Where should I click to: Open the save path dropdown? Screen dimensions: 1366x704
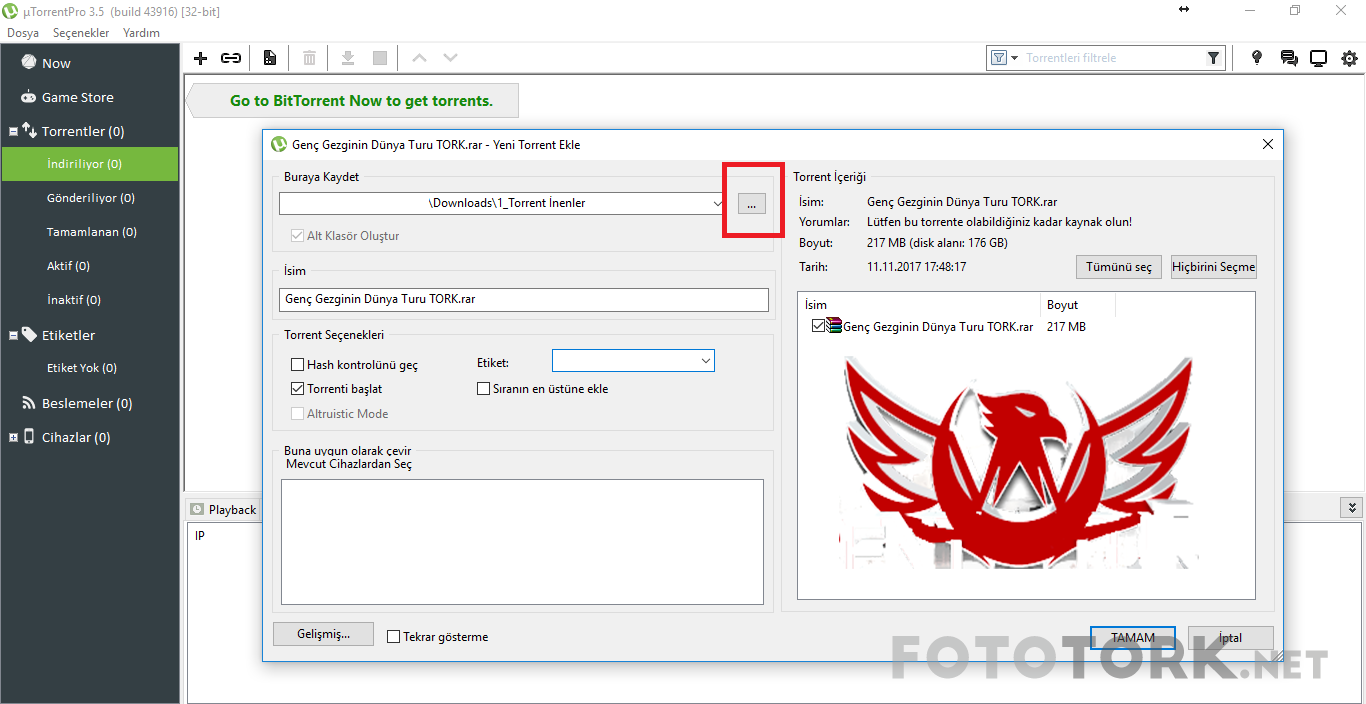tap(717, 203)
